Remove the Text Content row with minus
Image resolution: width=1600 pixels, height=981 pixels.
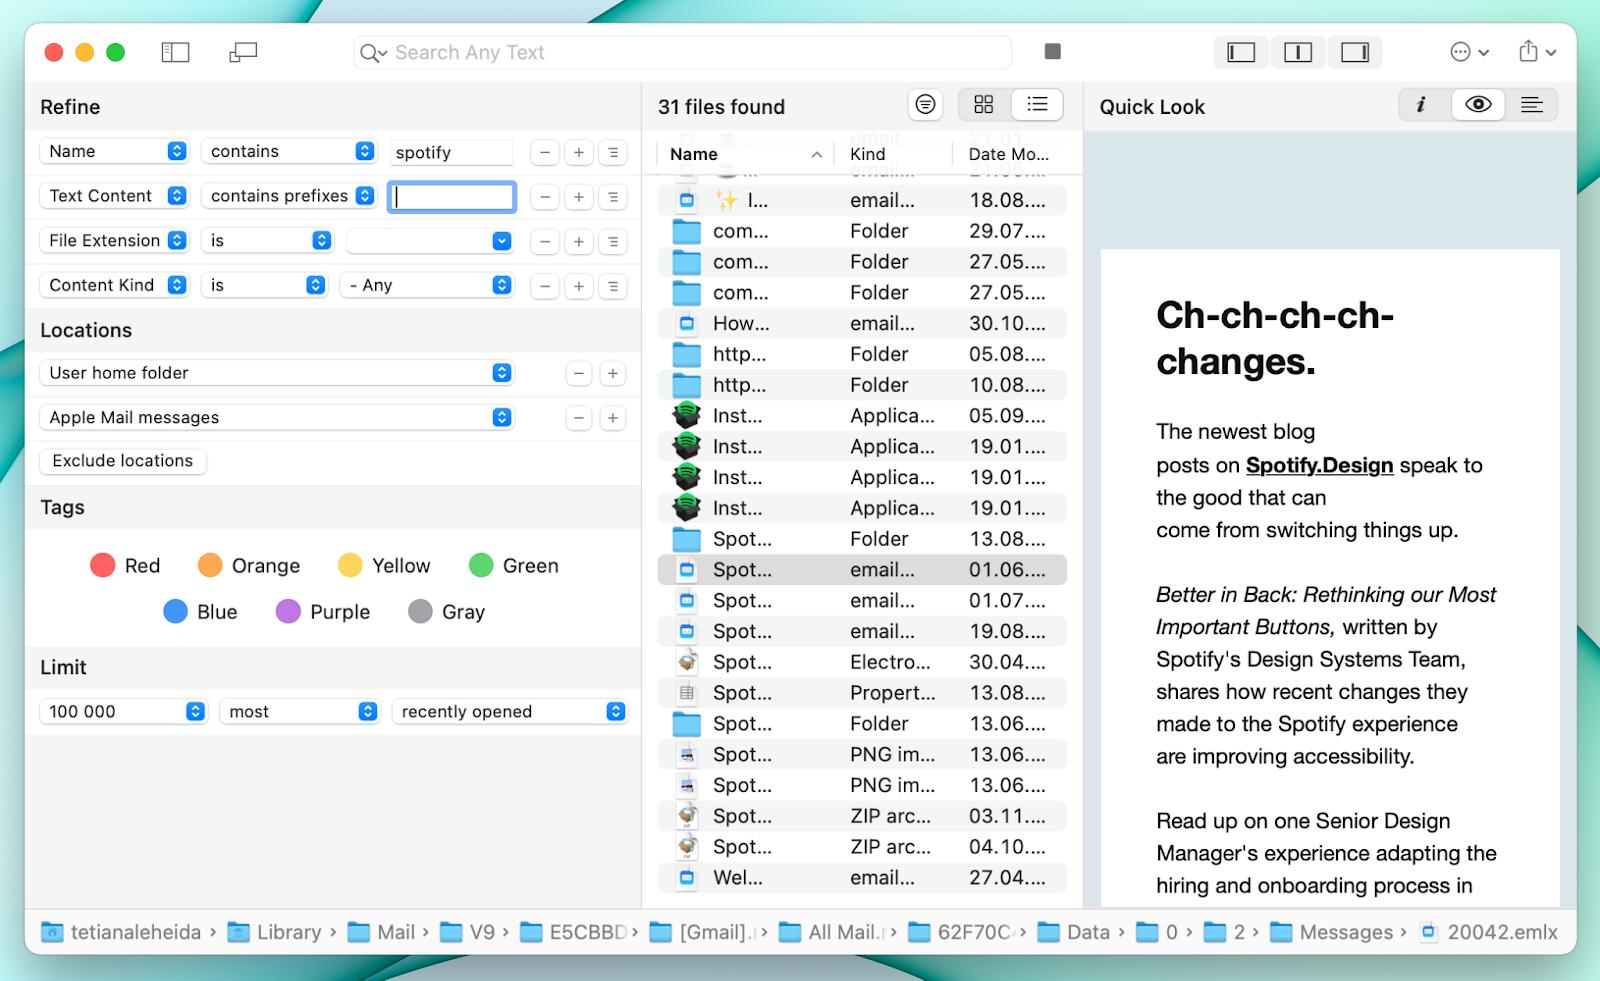(x=544, y=197)
